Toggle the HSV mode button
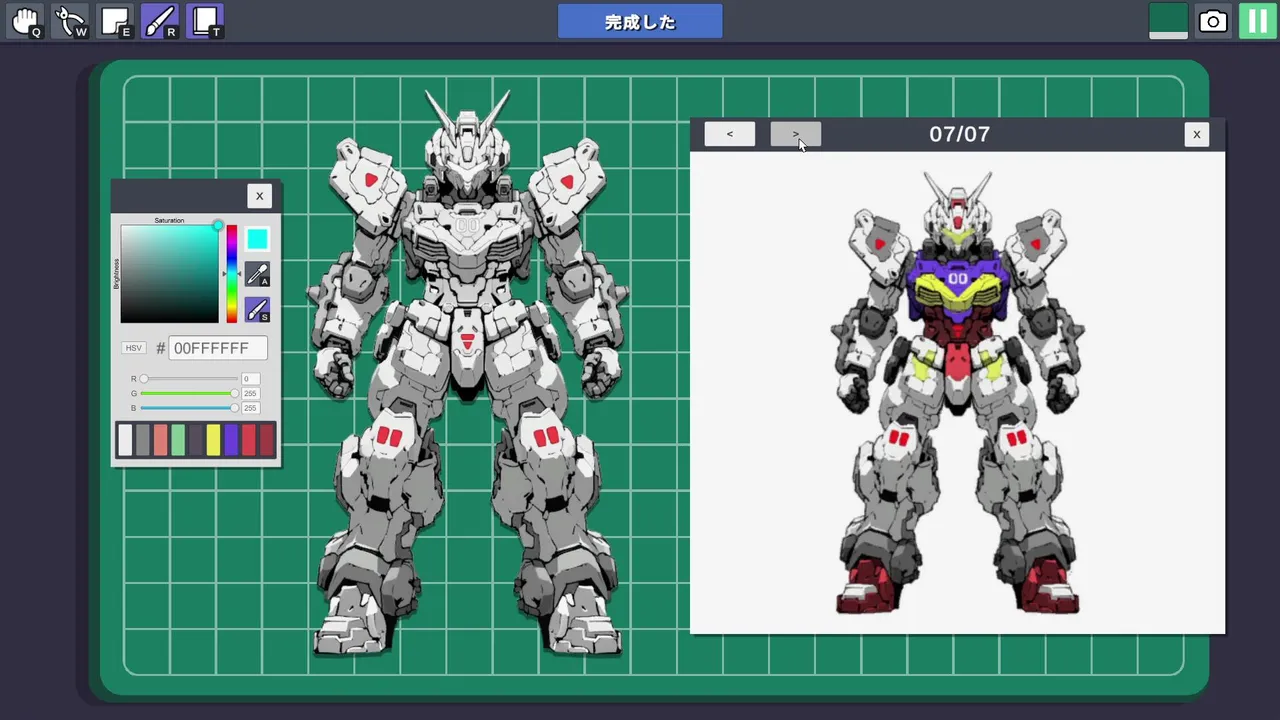The height and width of the screenshot is (720, 1280). click(133, 348)
